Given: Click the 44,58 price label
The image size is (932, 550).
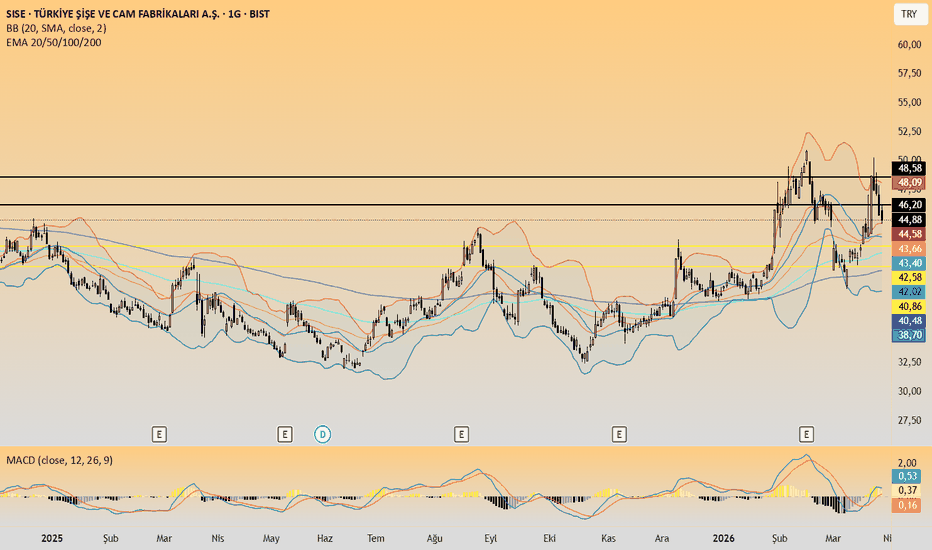Looking at the screenshot, I should tap(909, 234).
